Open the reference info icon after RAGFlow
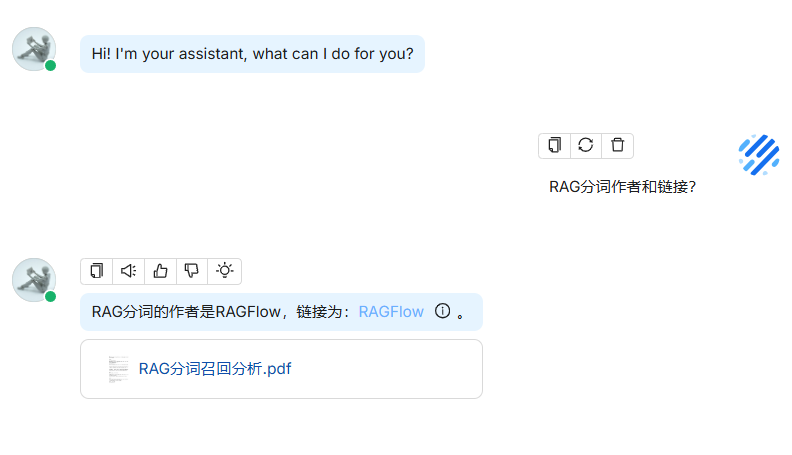Viewport: 792px width, 455px height. click(442, 311)
